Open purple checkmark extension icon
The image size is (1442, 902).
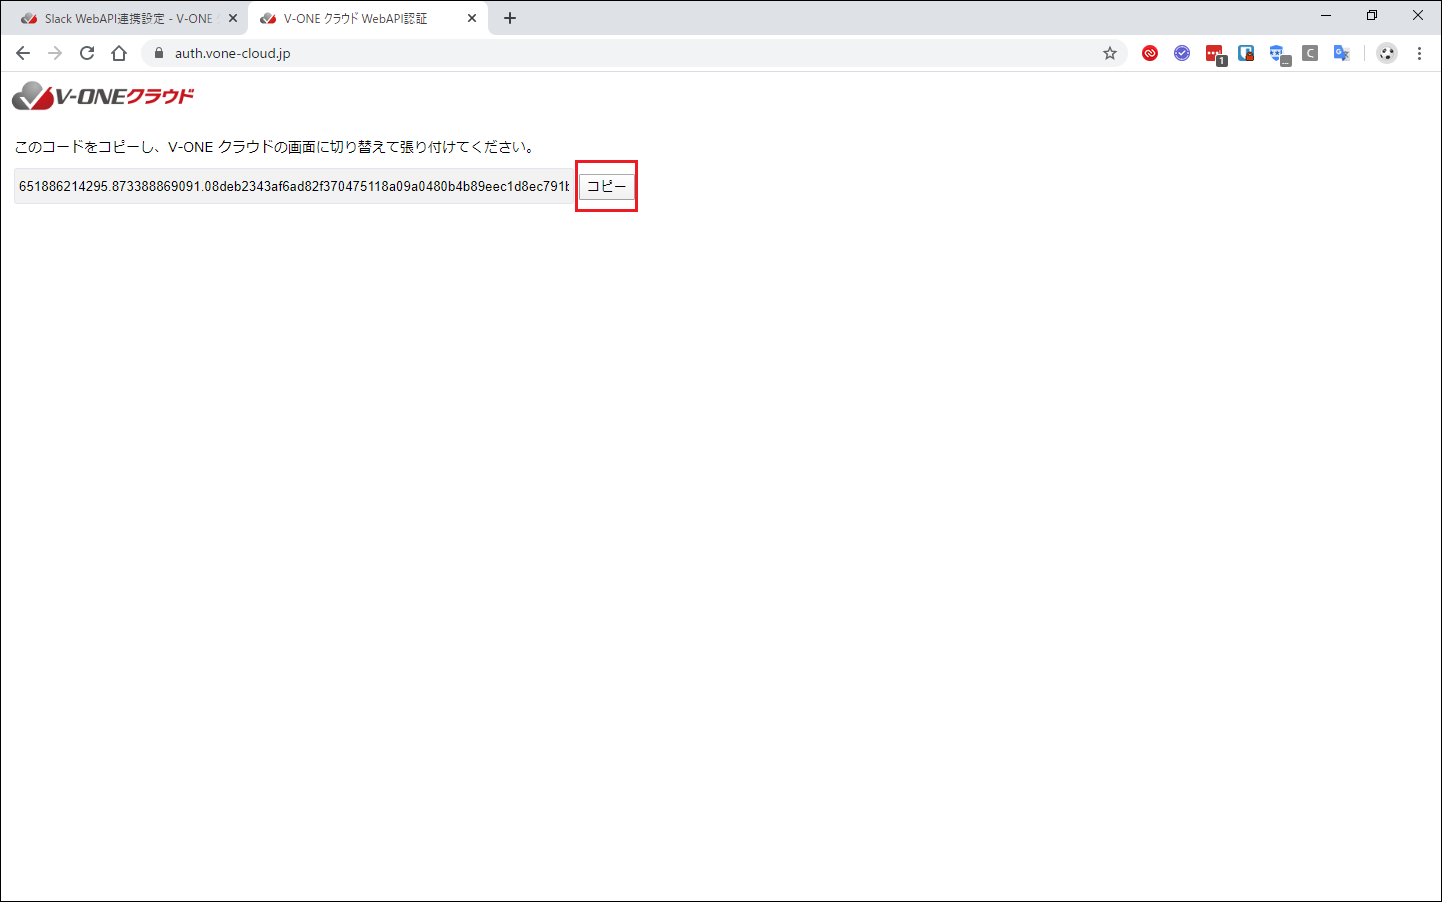pos(1182,53)
